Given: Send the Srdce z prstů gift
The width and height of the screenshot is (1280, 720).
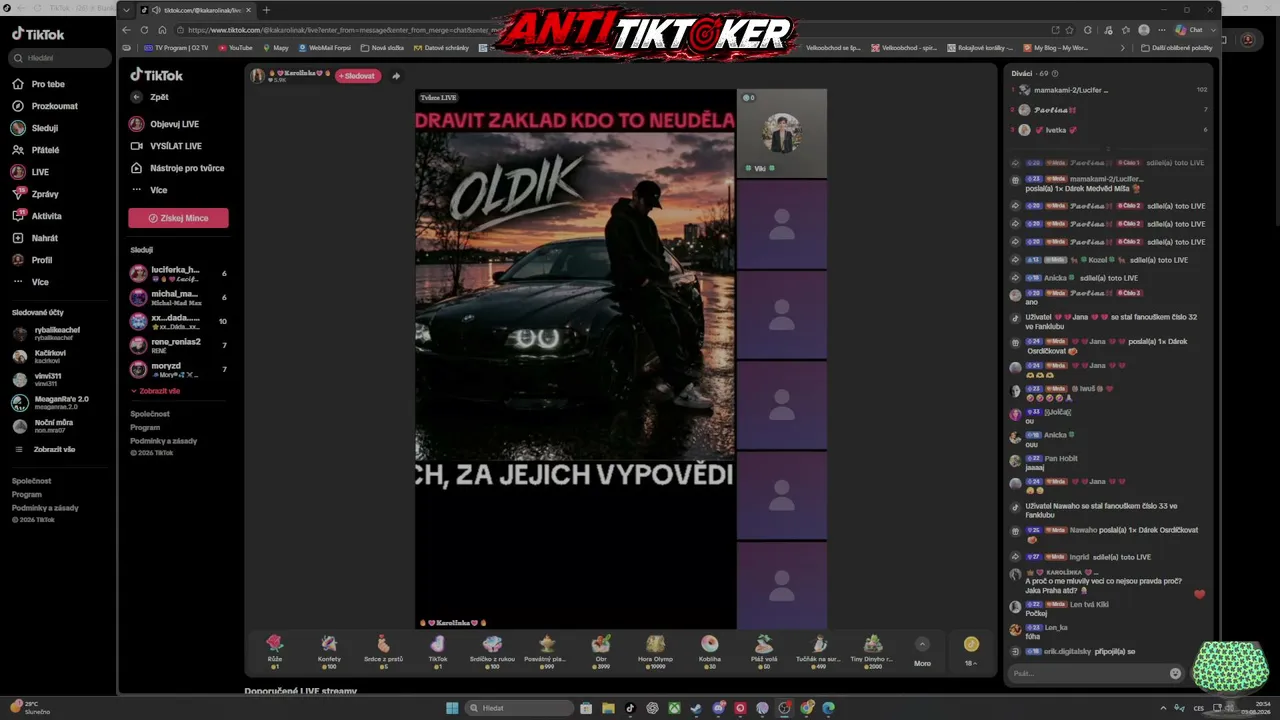Looking at the screenshot, I should click(383, 650).
